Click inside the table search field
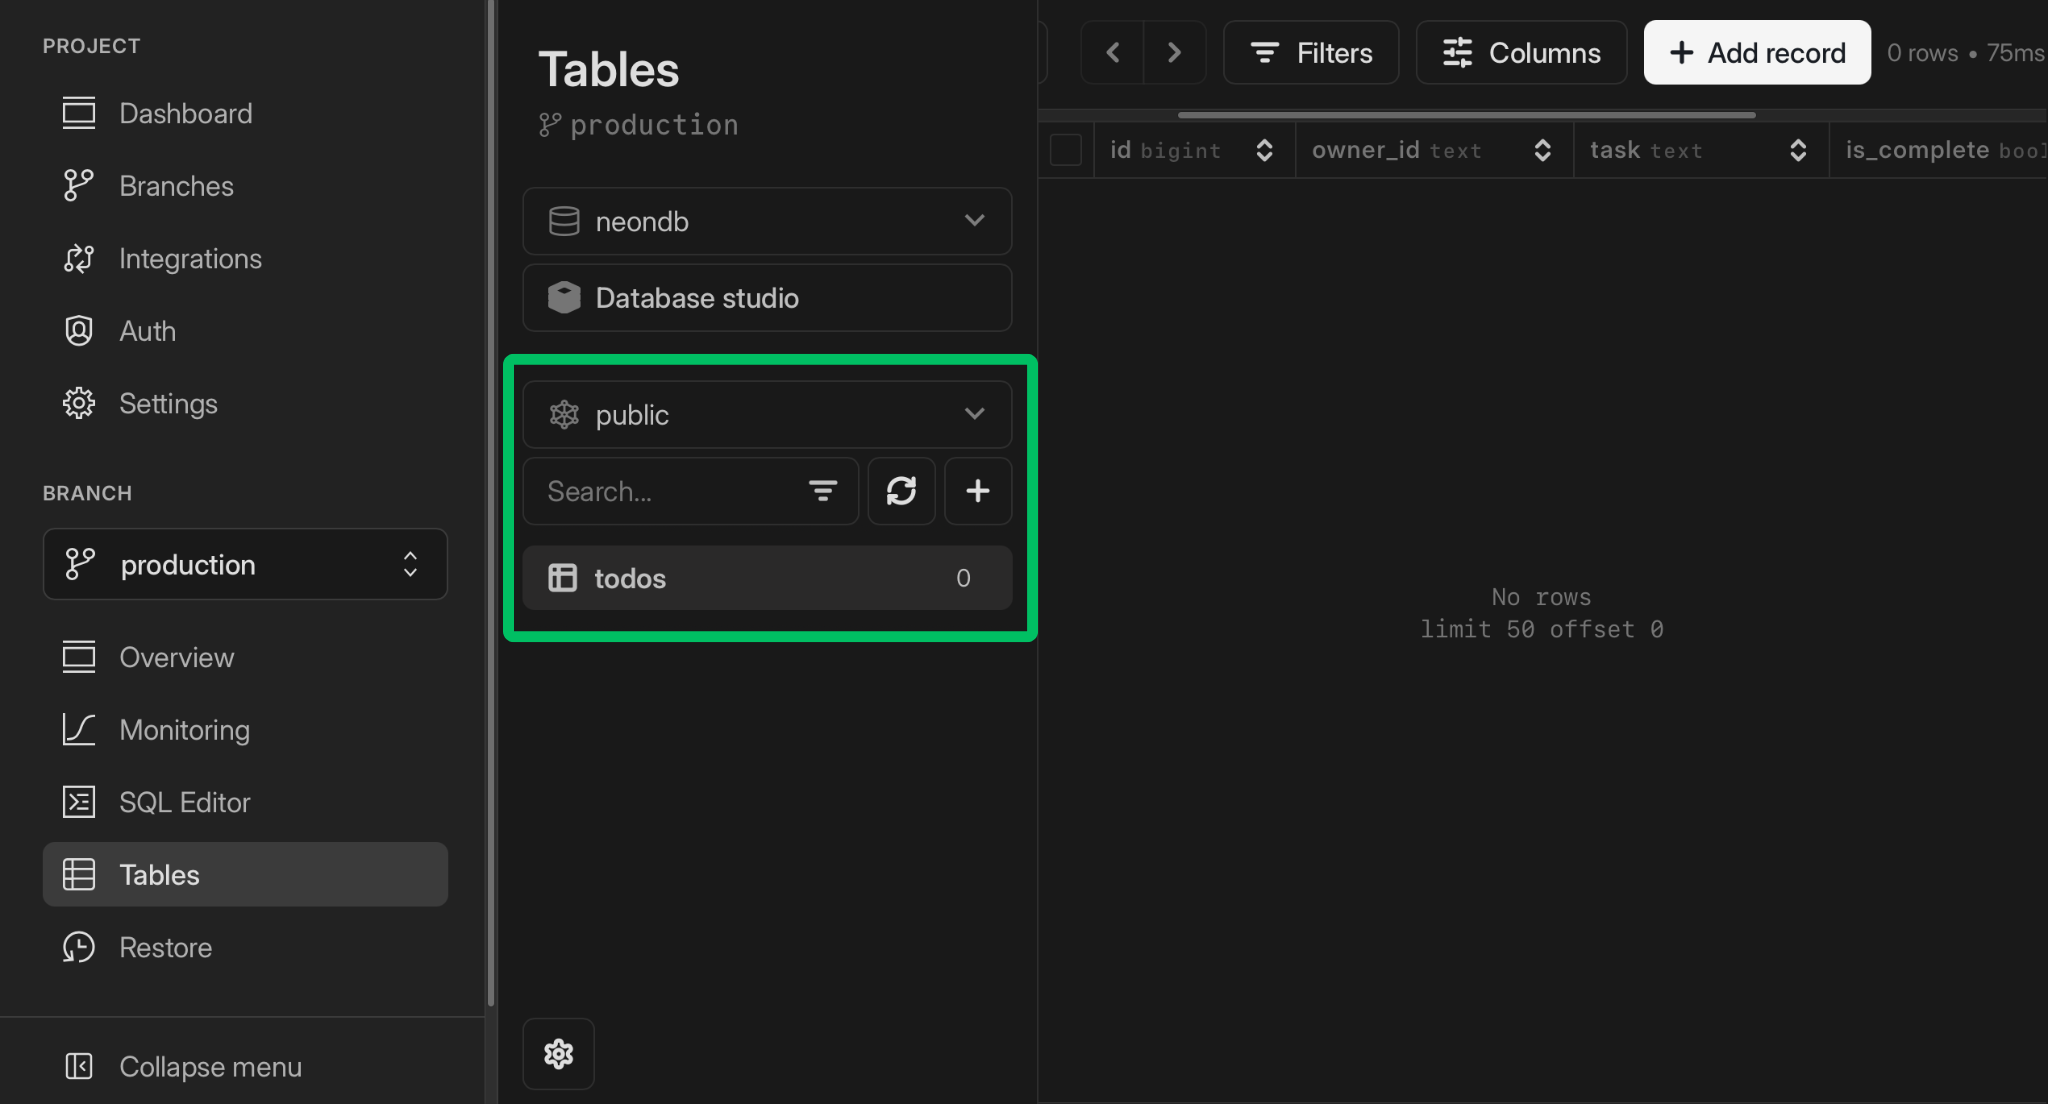Screen dimensions: 2048x1104 coord(660,491)
